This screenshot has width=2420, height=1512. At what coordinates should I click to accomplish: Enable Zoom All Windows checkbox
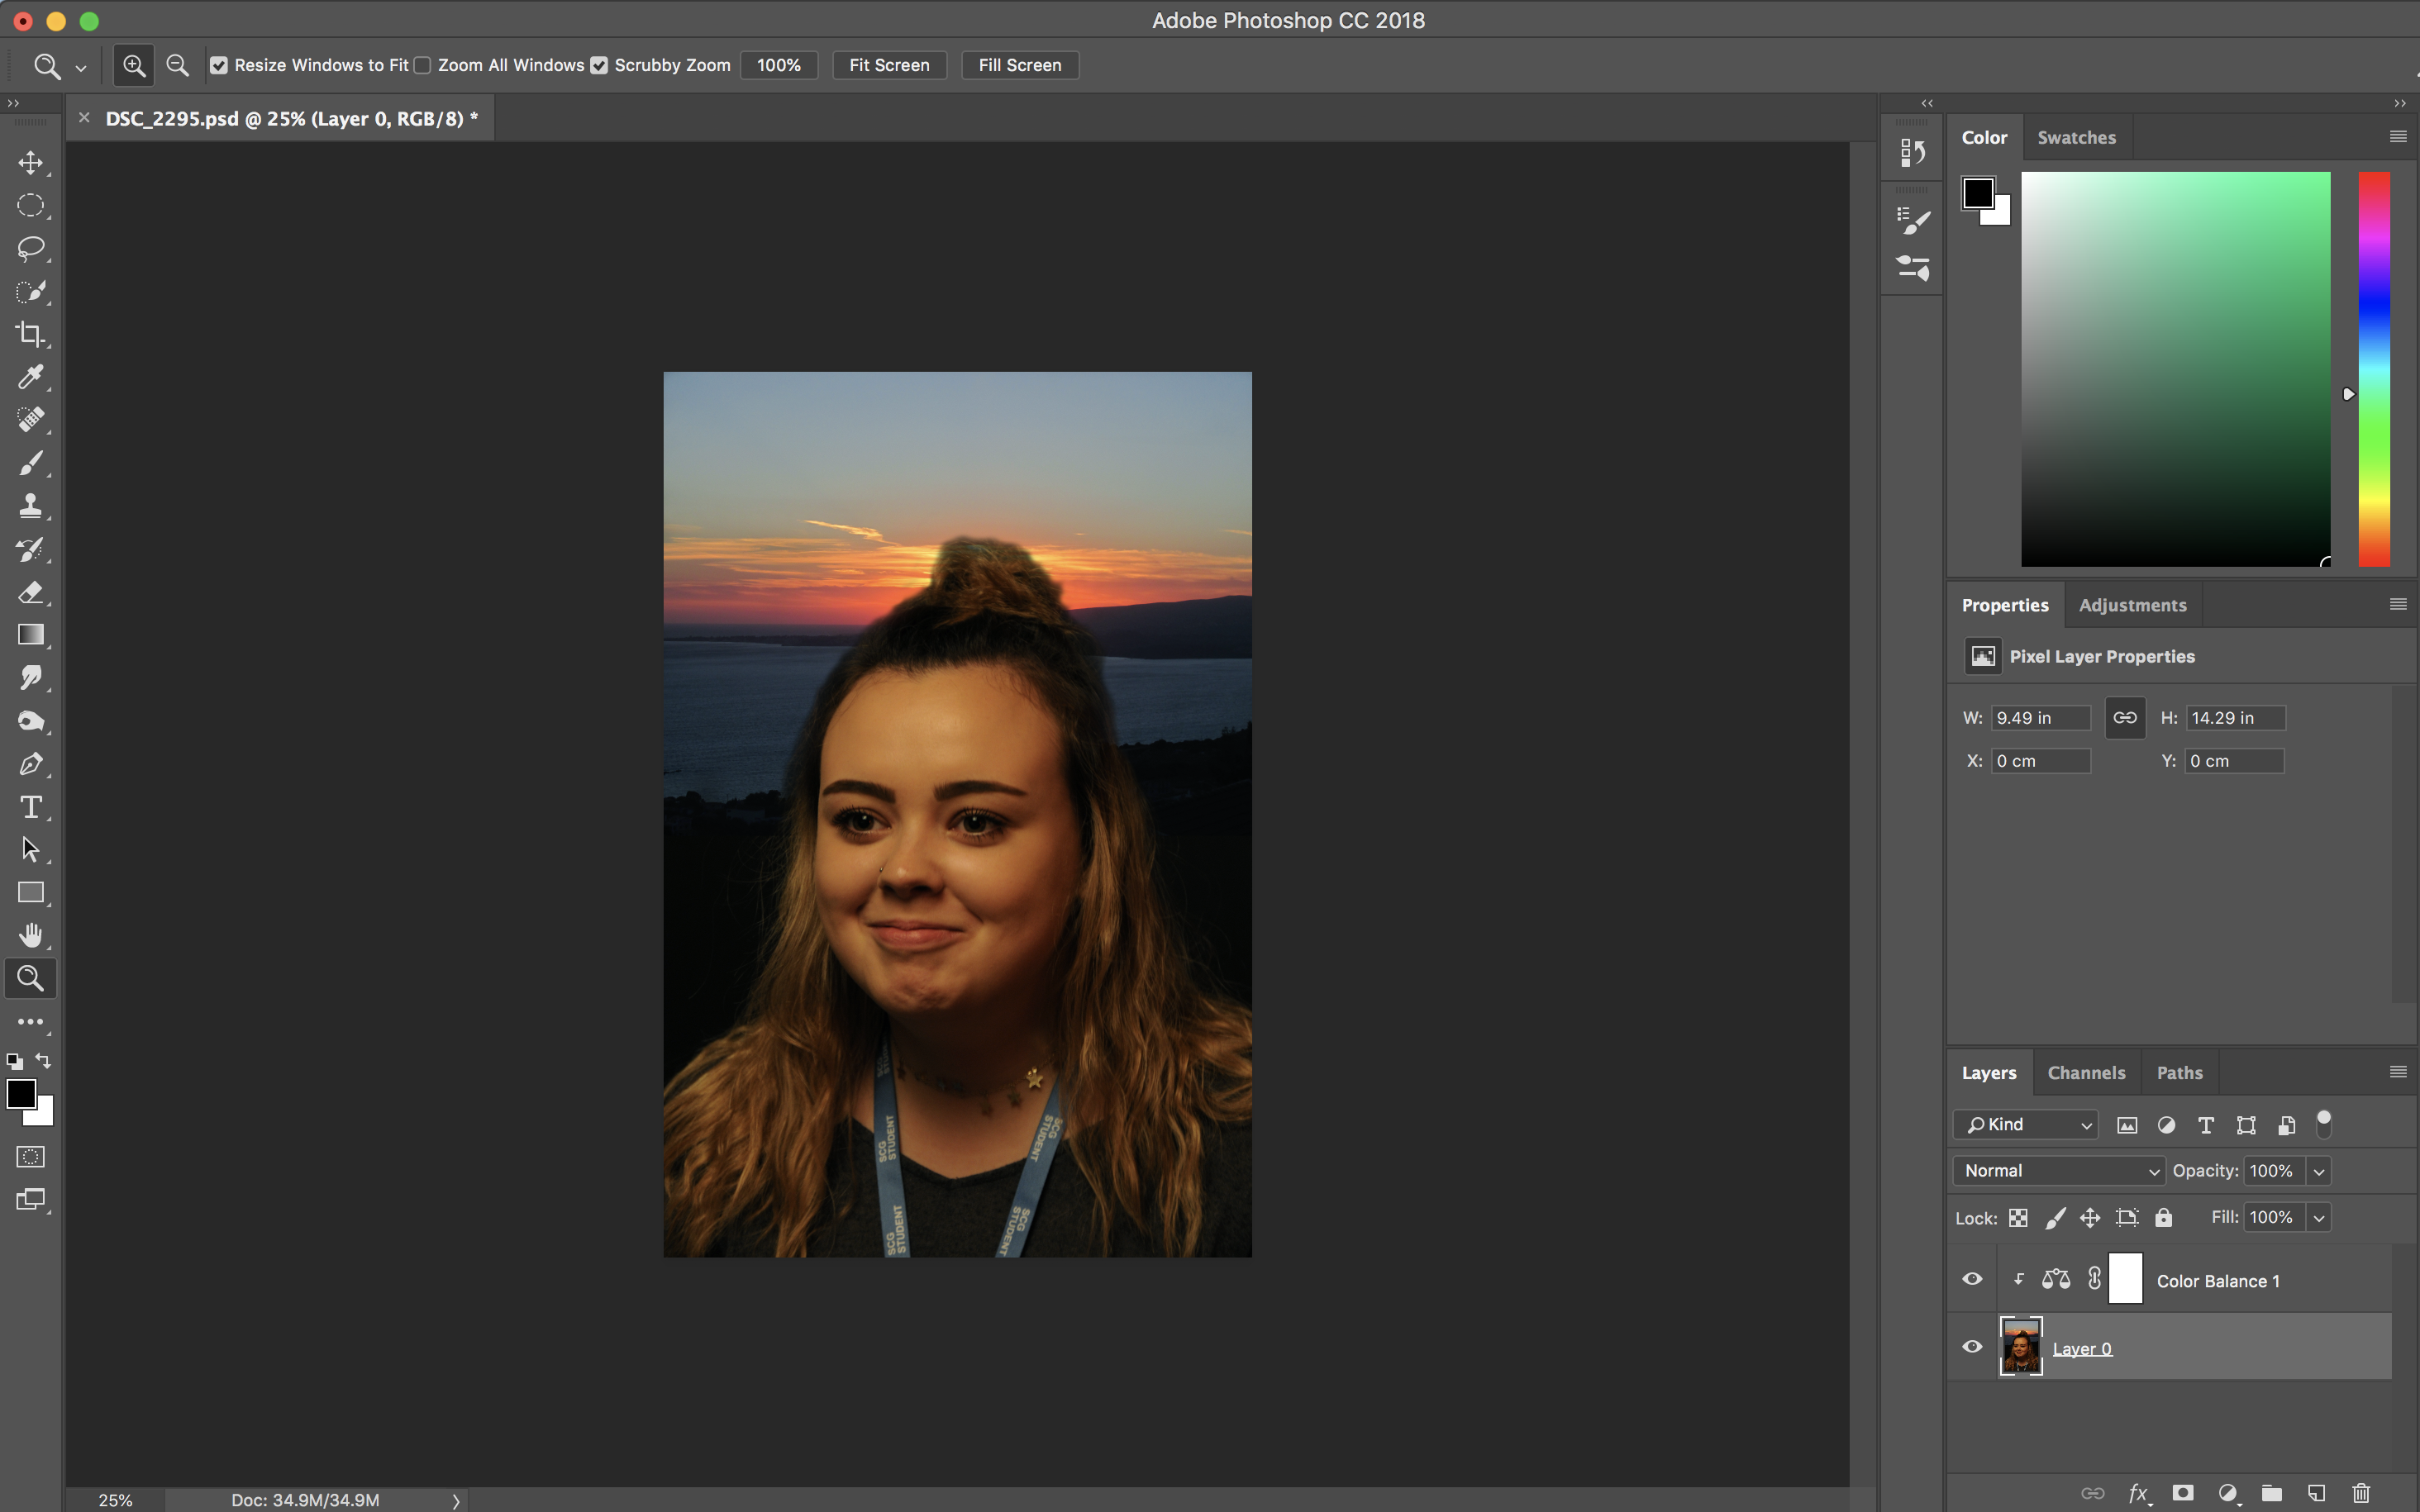click(x=423, y=65)
